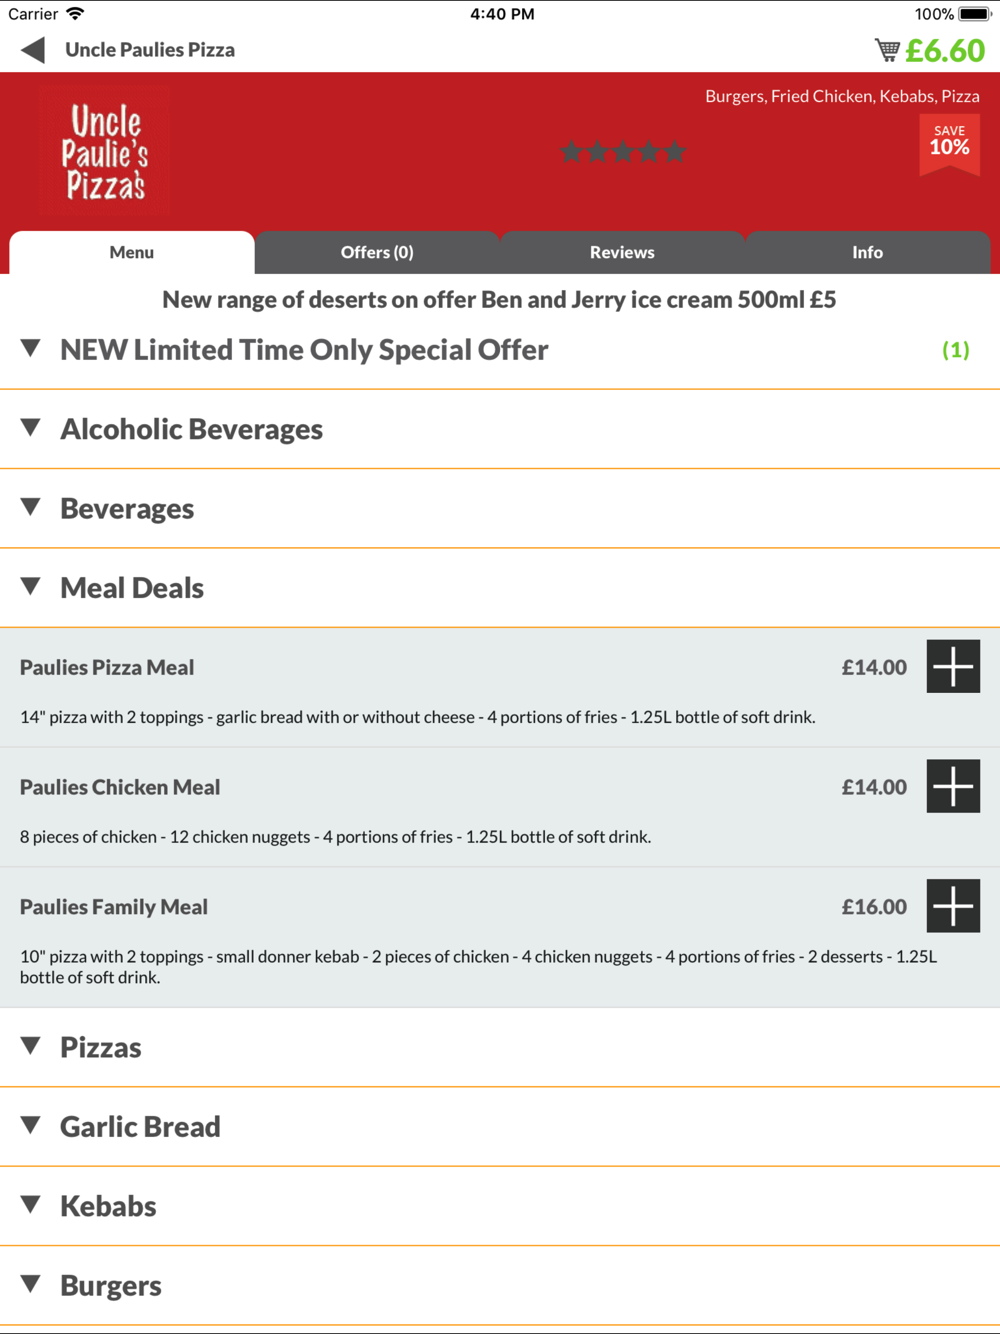
Task: Tap the £6.60 basket total
Action: [945, 50]
